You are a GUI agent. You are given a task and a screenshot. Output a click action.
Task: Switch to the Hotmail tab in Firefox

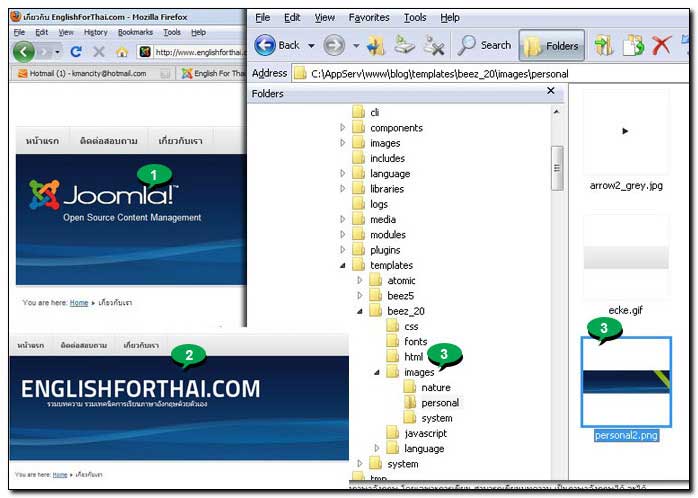(x=93, y=73)
